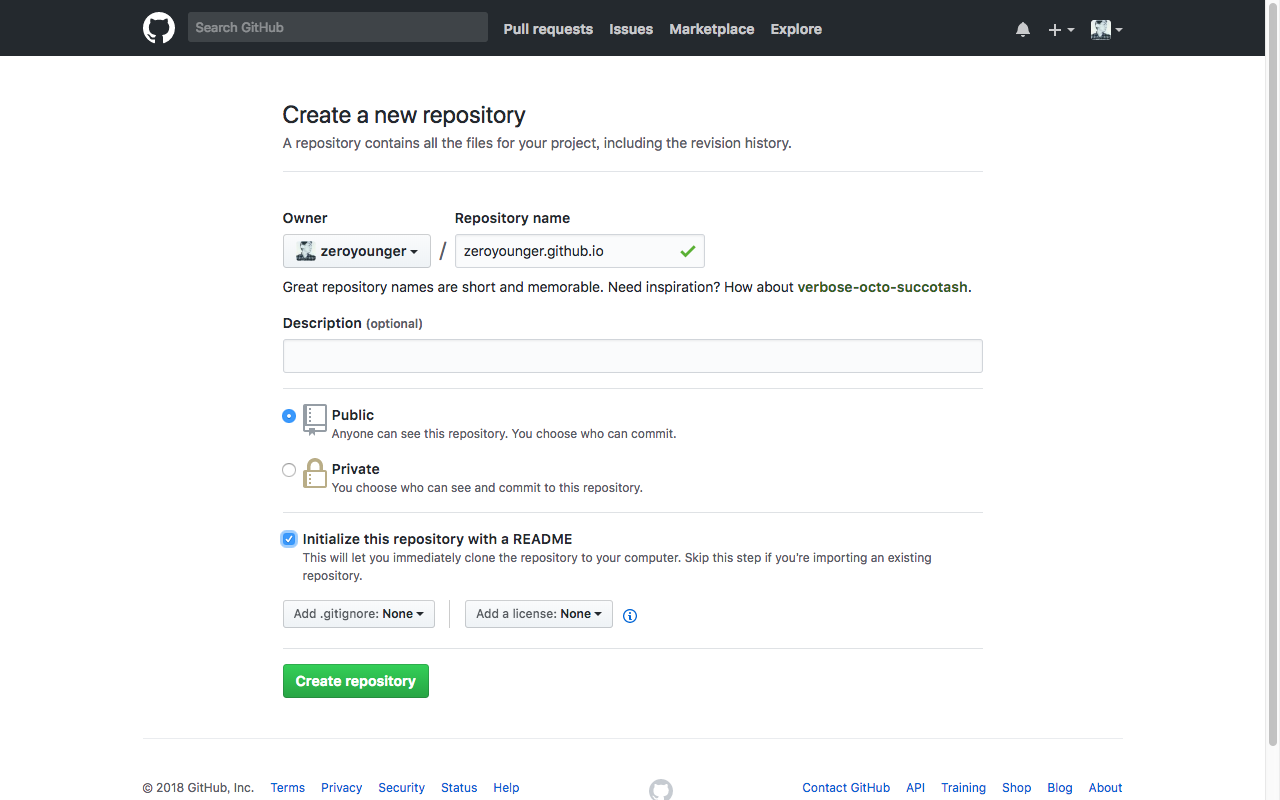Image resolution: width=1280 pixels, height=800 pixels.
Task: Click the Create repository button
Action: [x=356, y=681]
